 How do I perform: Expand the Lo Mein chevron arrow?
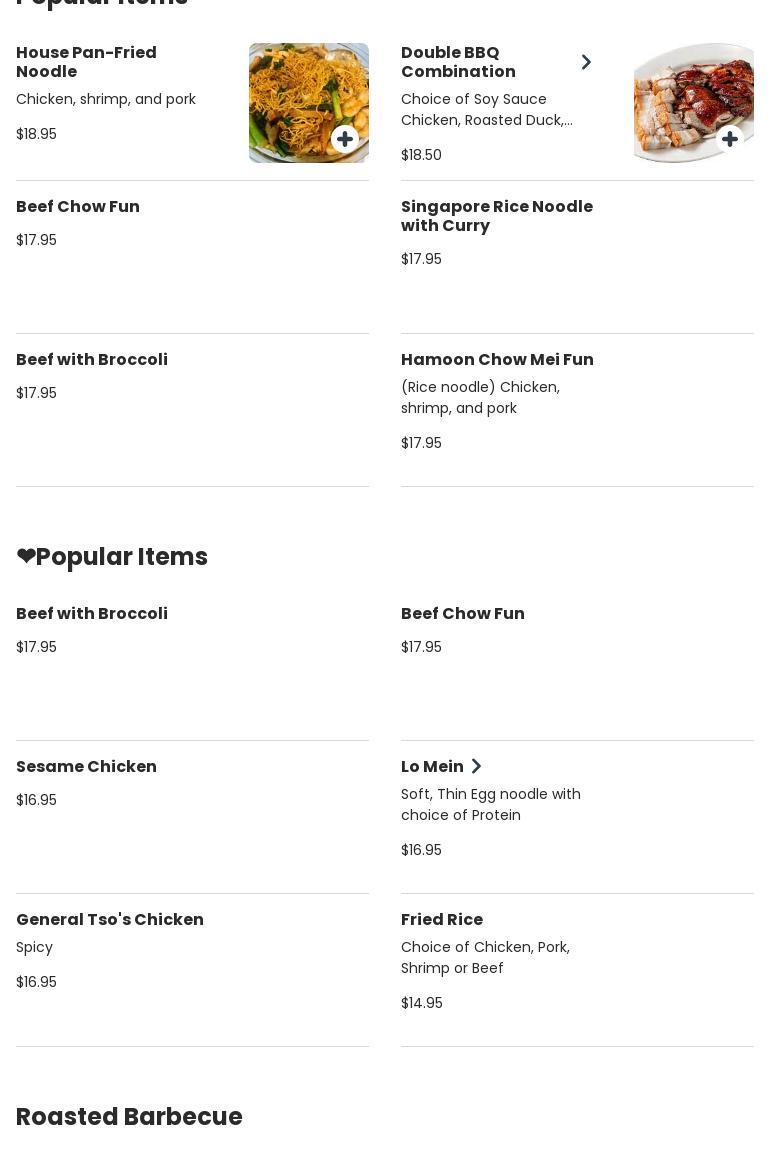(476, 767)
